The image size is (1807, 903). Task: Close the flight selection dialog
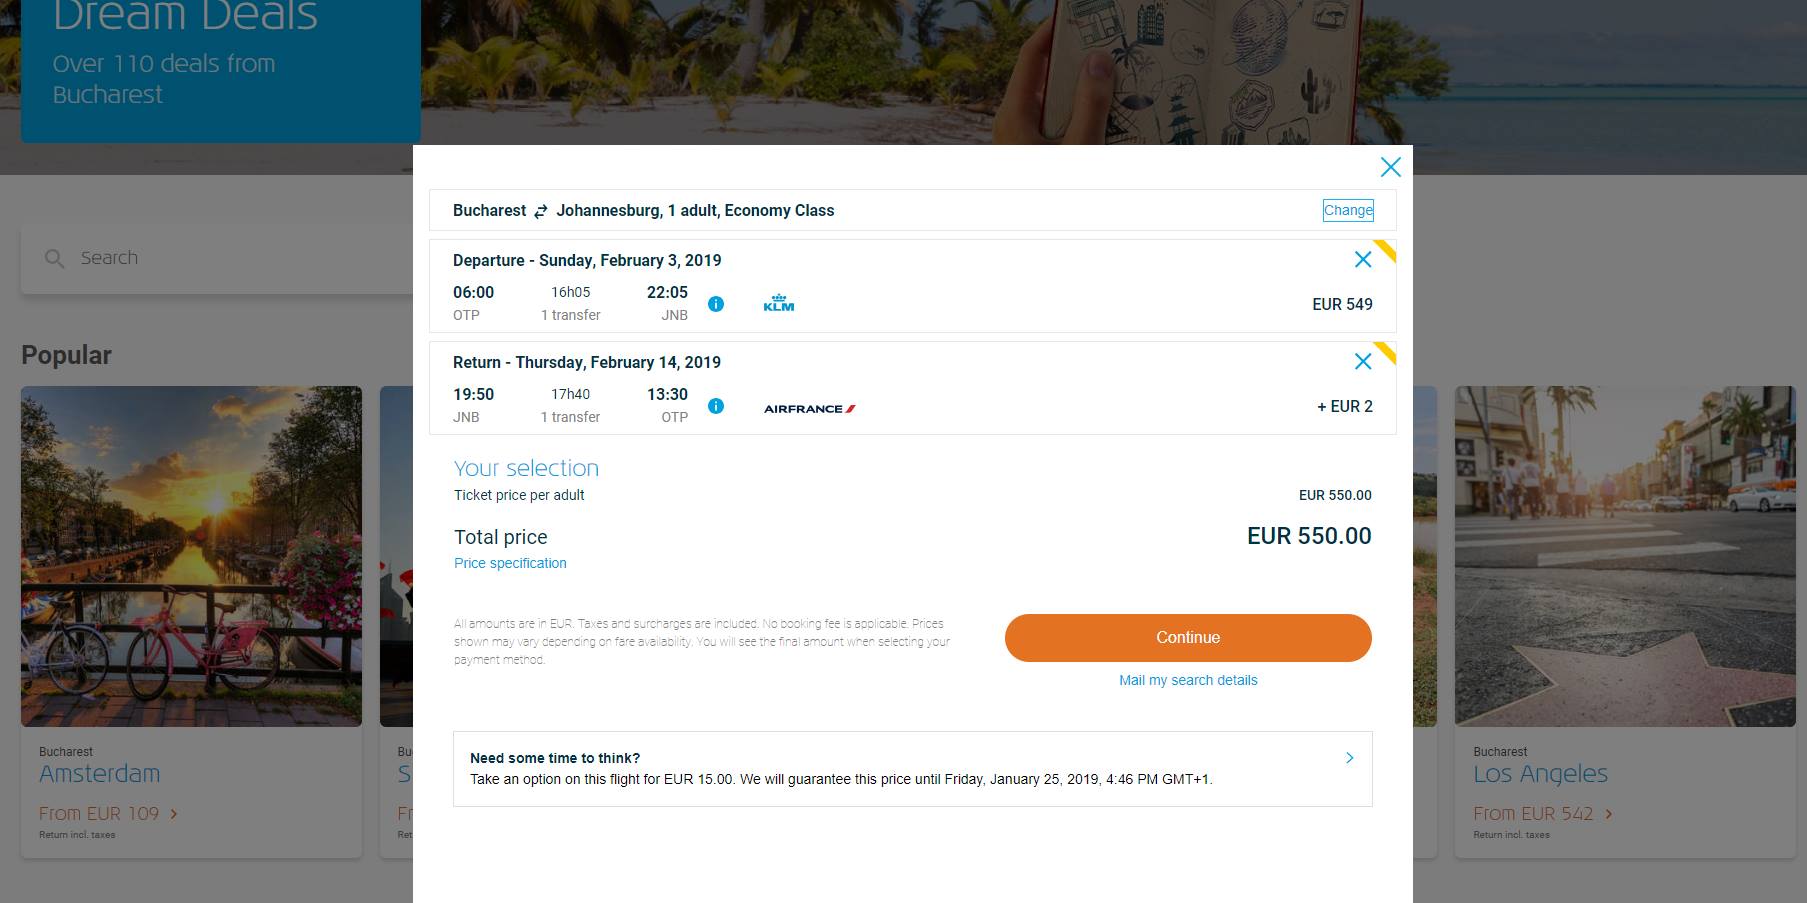coord(1390,167)
